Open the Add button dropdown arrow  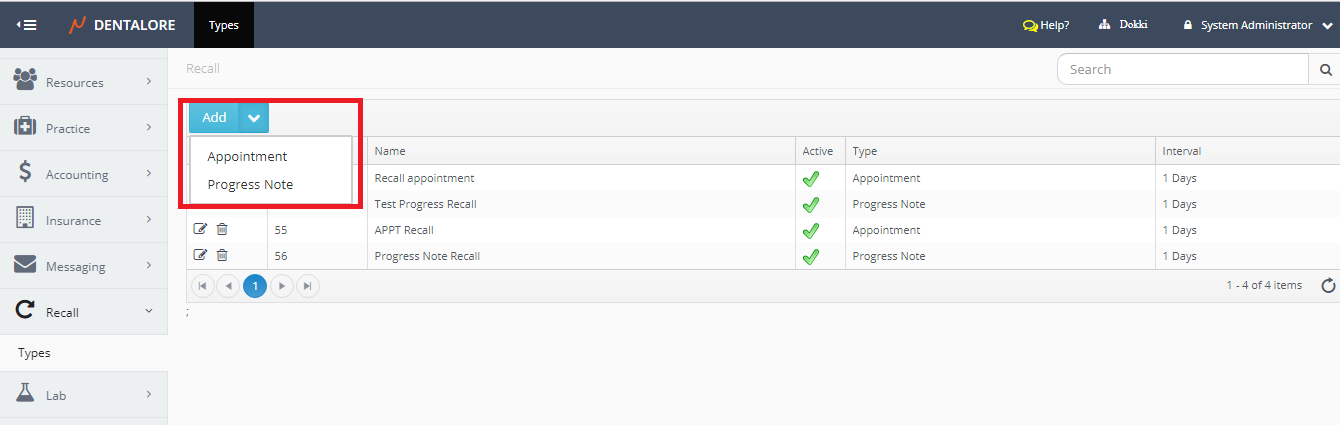pyautogui.click(x=254, y=118)
